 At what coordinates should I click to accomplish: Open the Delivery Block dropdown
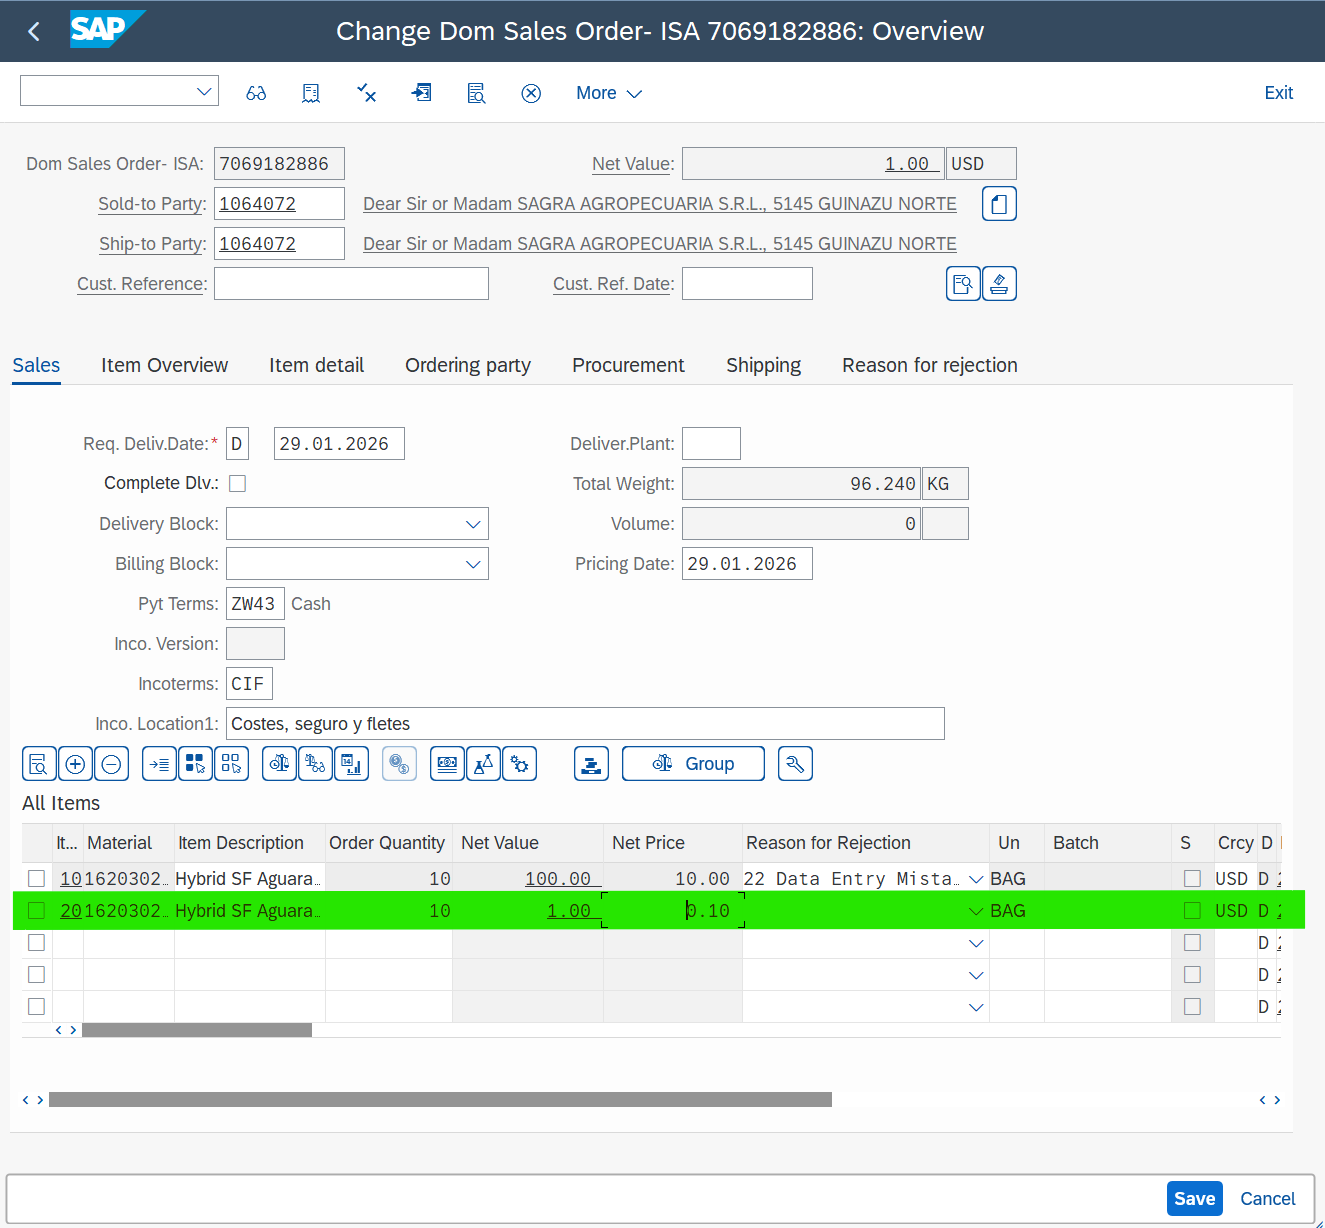tap(473, 524)
